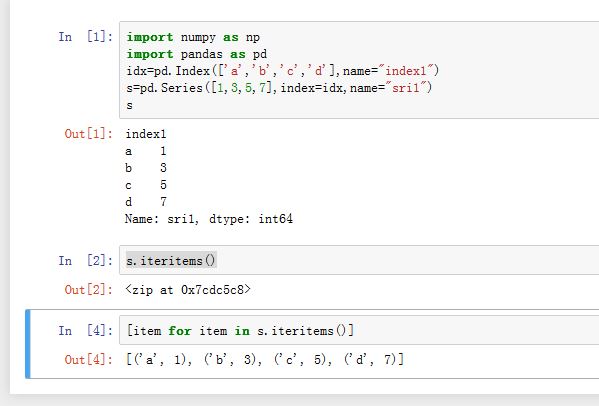Click the blue selection bar of the active cell
The height and width of the screenshot is (406, 599).
pyautogui.click(x=28, y=344)
